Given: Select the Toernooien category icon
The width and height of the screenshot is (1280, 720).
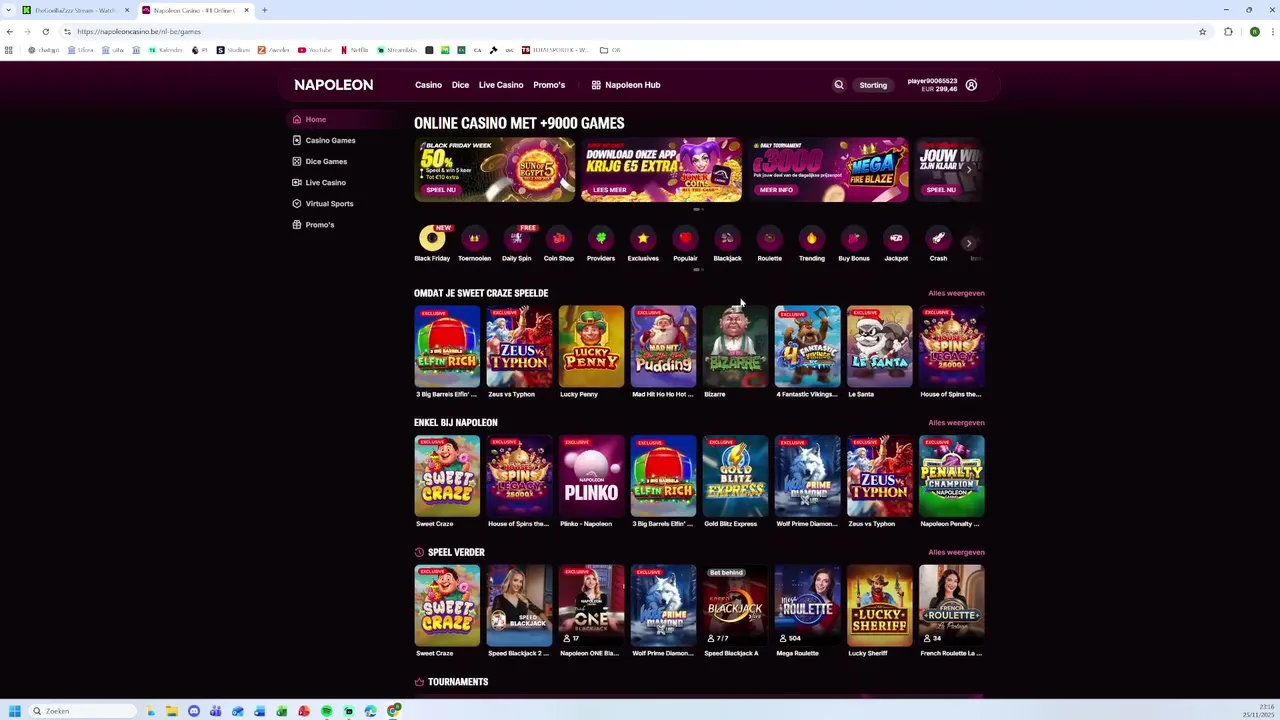Looking at the screenshot, I should click(474, 238).
